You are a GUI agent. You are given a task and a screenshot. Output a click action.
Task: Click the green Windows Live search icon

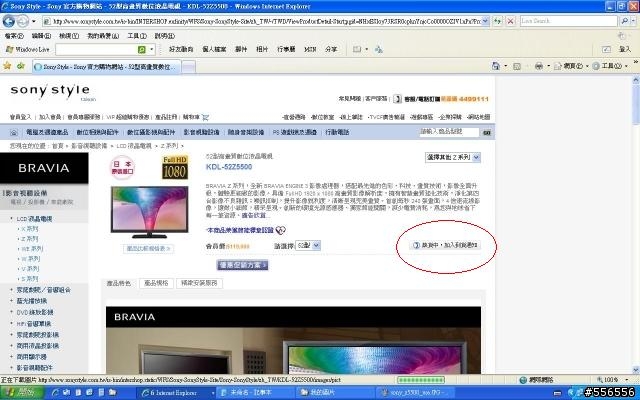point(142,49)
